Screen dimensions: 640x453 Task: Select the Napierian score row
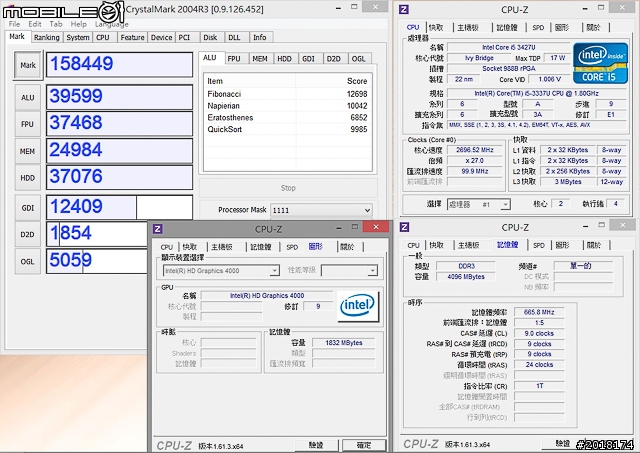(x=287, y=106)
